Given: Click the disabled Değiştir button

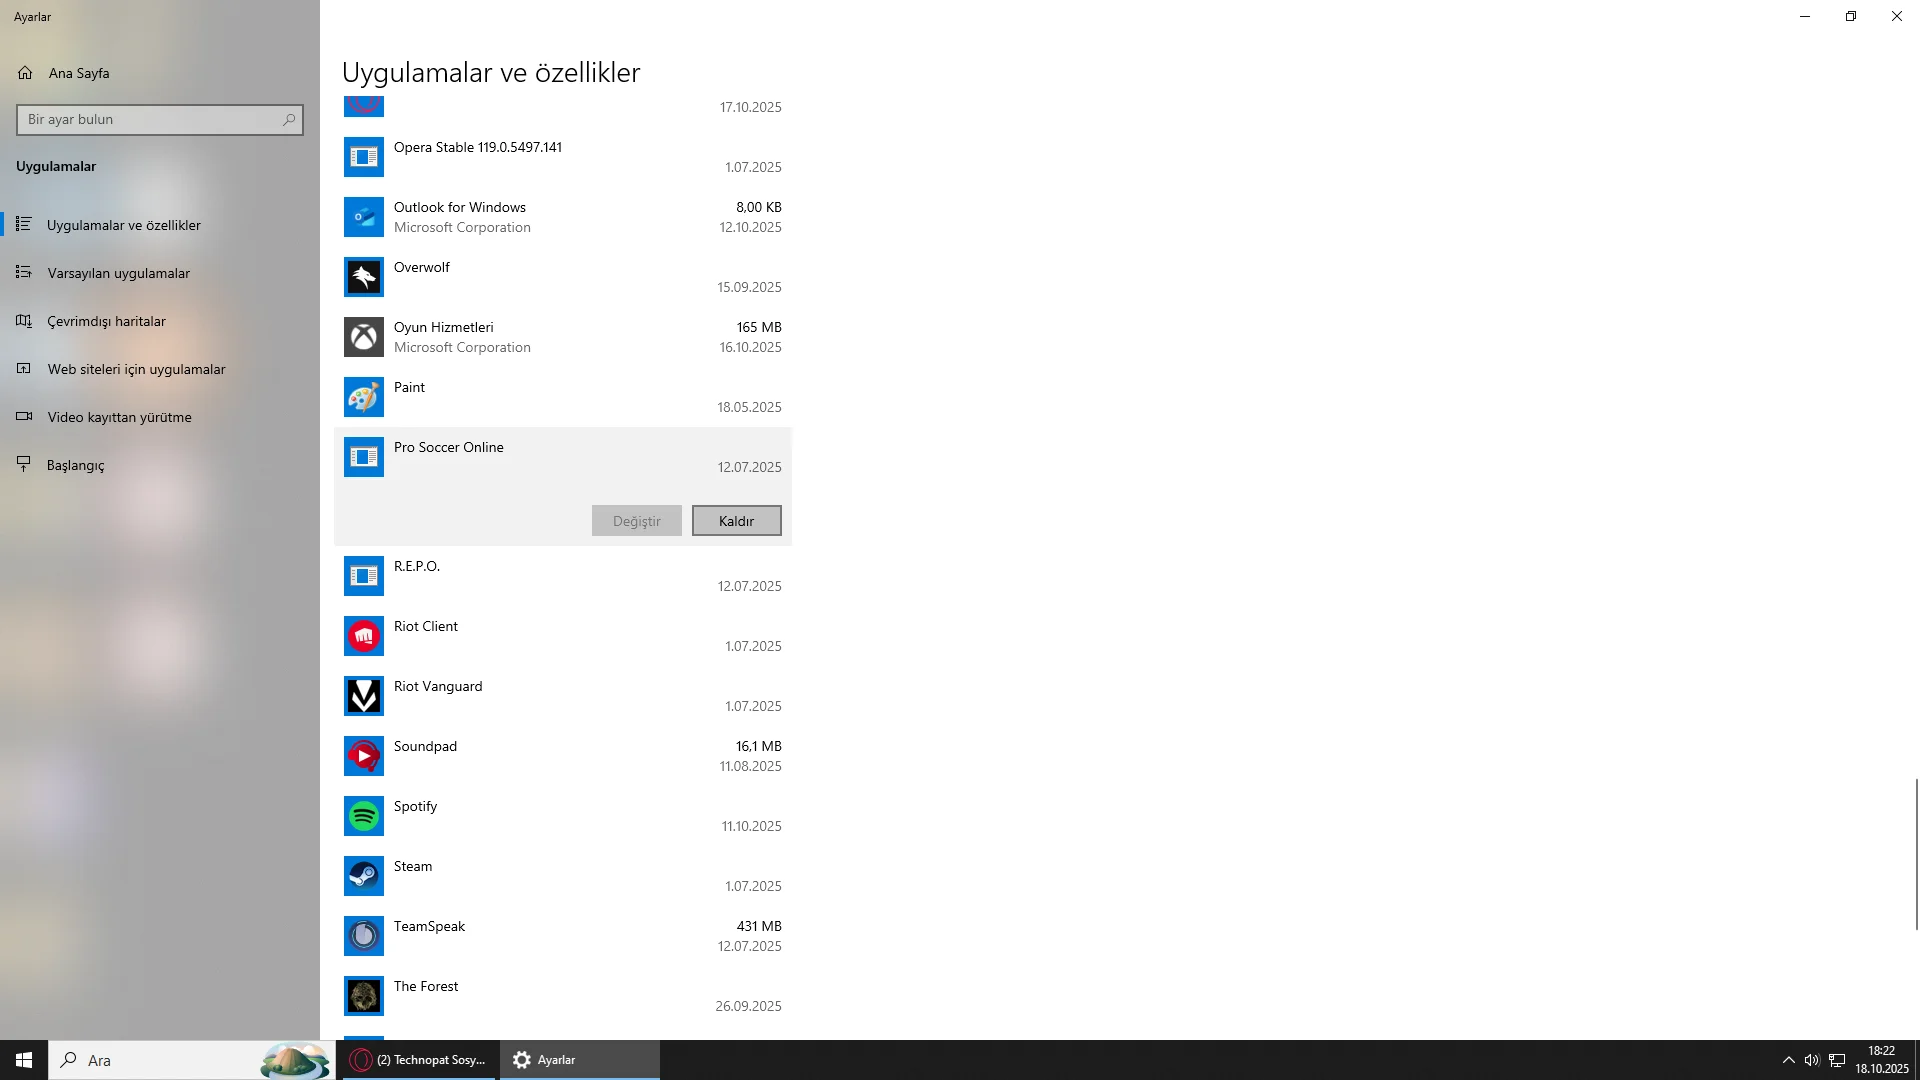Looking at the screenshot, I should (636, 521).
